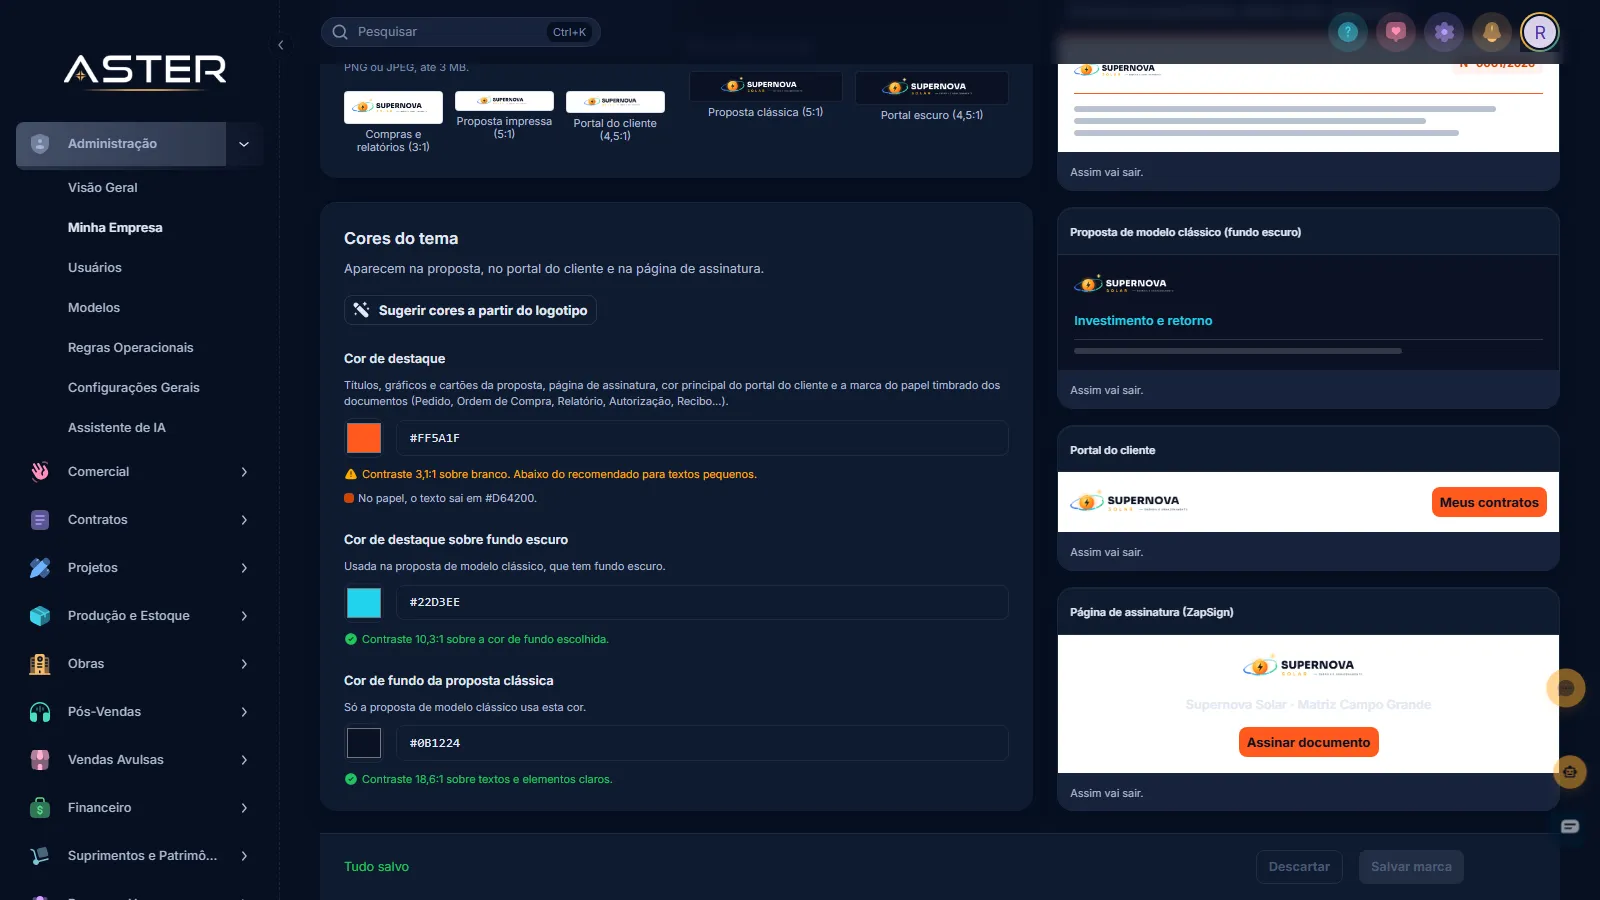Click the #FF5A1F hex input field

[702, 438]
